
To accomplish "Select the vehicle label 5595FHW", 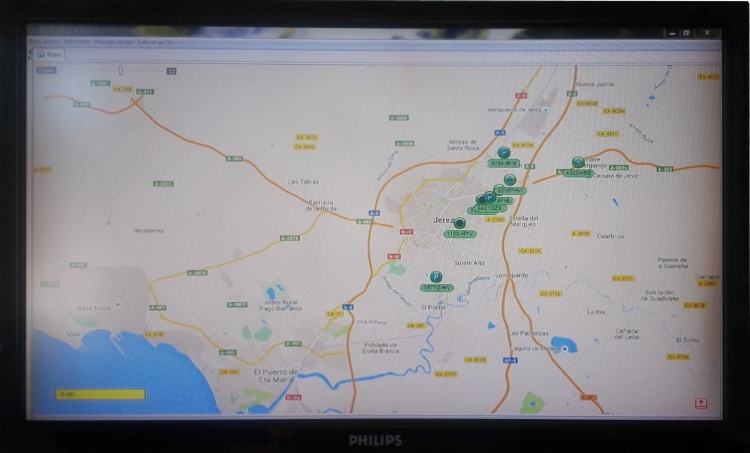I will 510,191.
